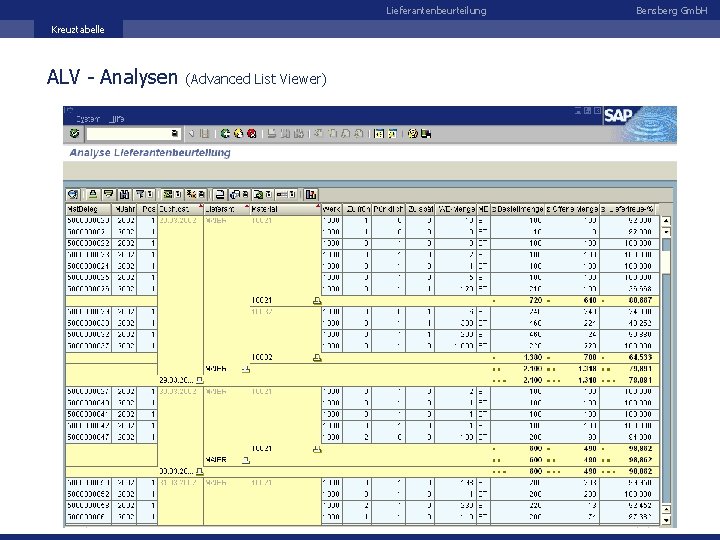Click the red Cancel icon
720x540 pixels.
252,134
